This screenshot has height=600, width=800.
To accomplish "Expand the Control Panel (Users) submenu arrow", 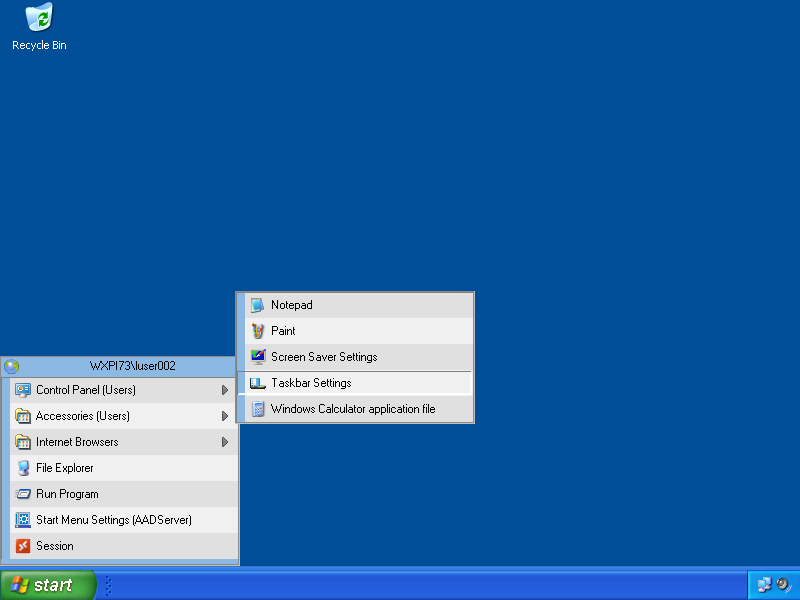I will [x=225, y=390].
